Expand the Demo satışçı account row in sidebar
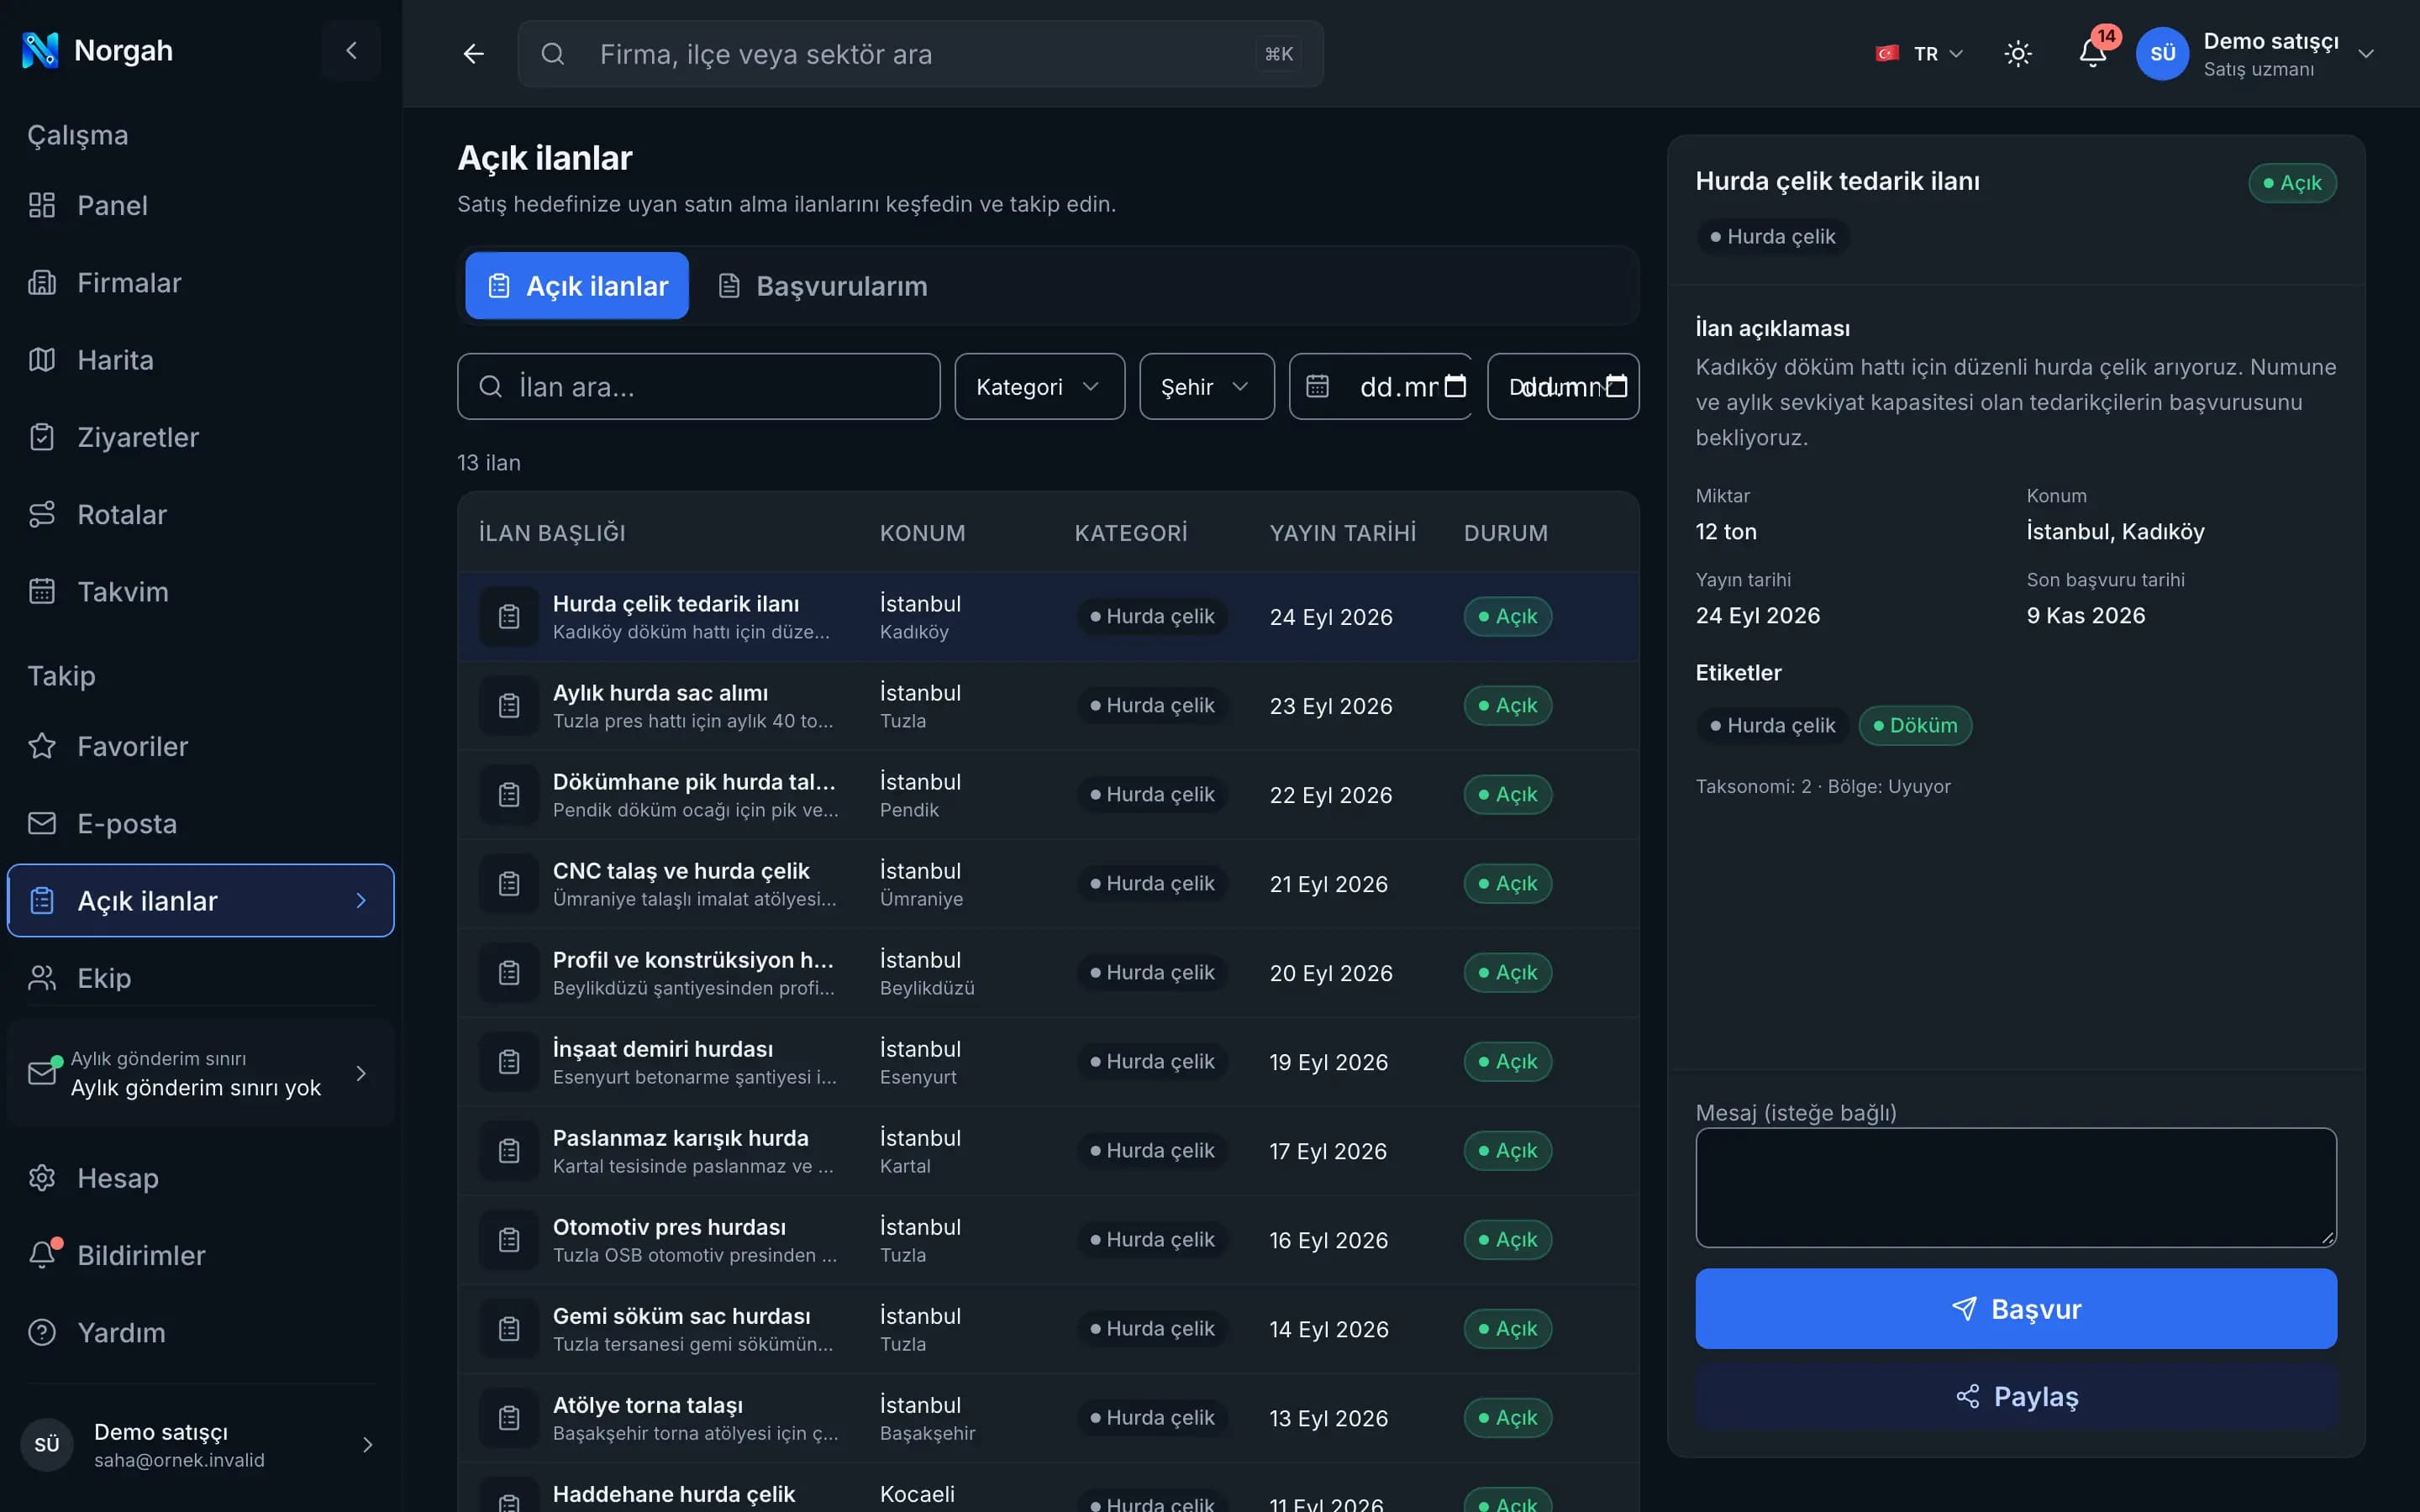Viewport: 2420px width, 1512px height. coord(200,1445)
